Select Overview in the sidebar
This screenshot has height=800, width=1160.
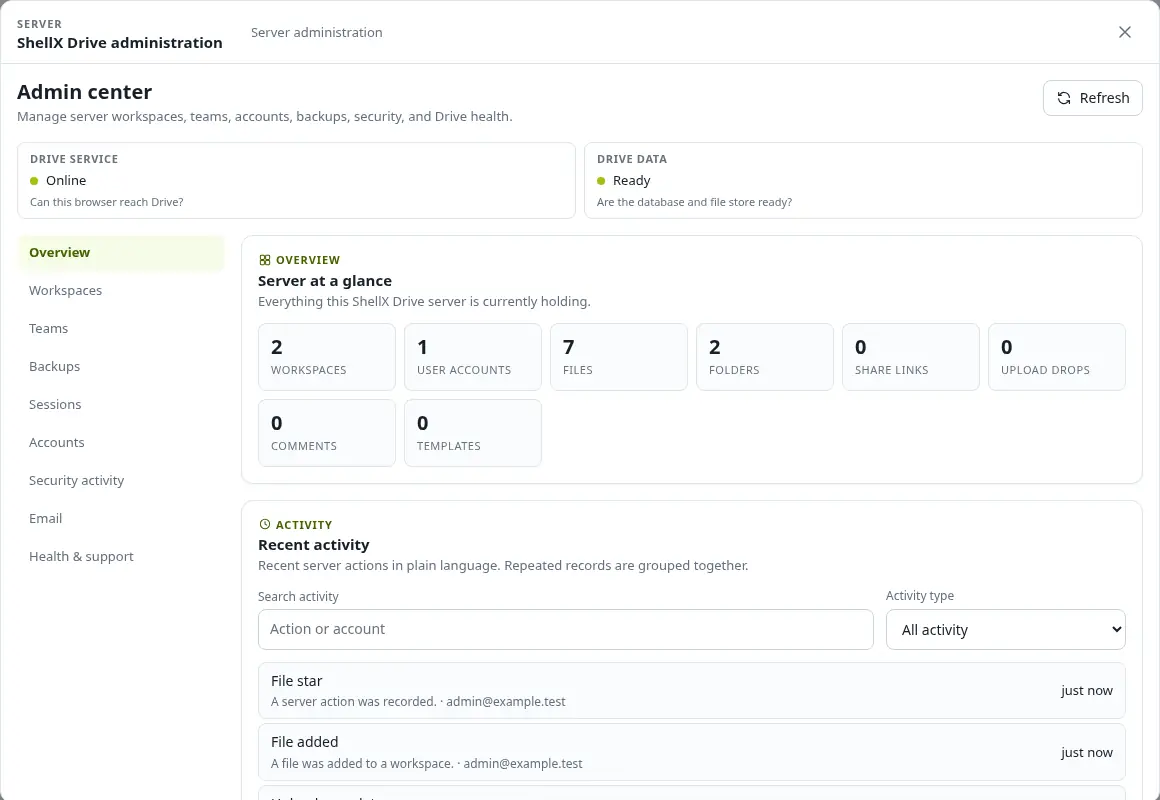(121, 252)
